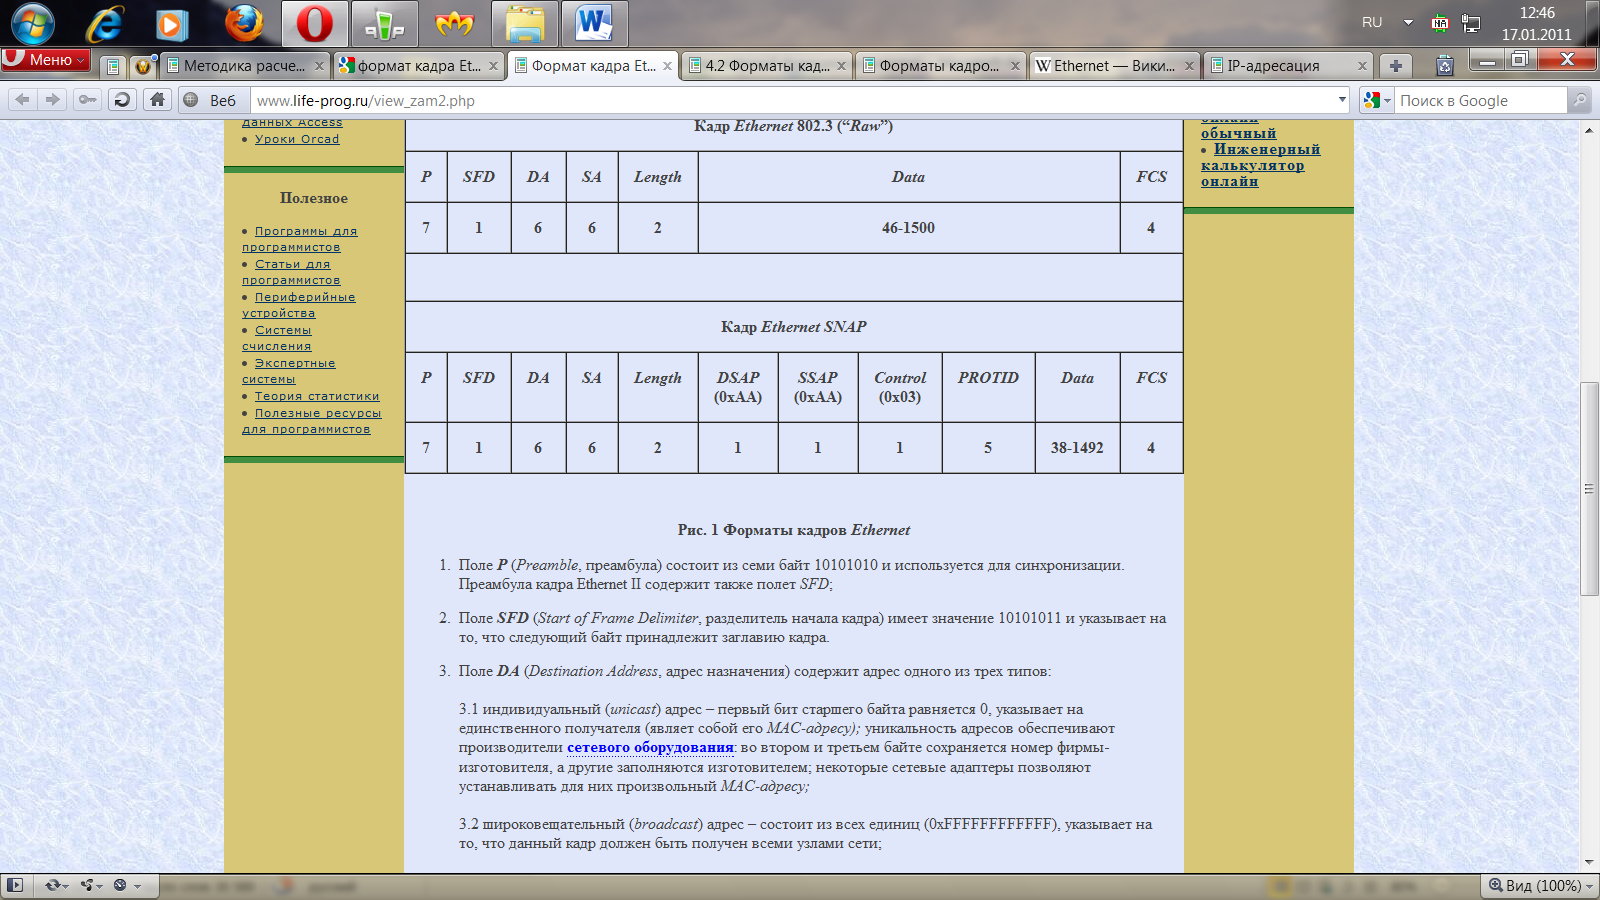Open the closed tabs trash bin
1600x900 pixels.
1445,66
